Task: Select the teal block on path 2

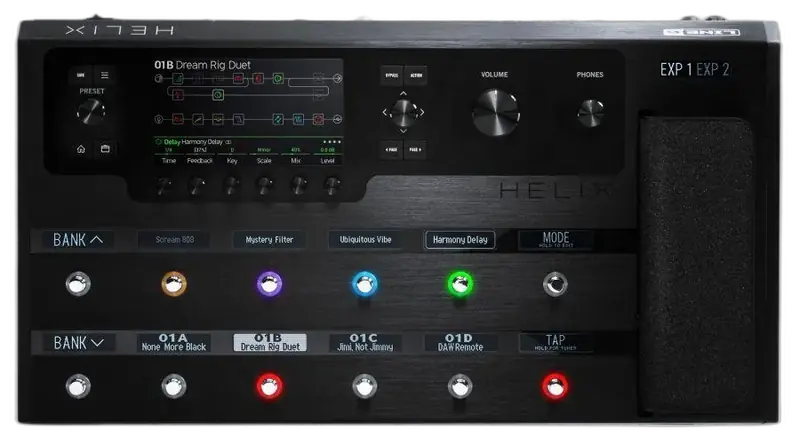Action: 278,119
